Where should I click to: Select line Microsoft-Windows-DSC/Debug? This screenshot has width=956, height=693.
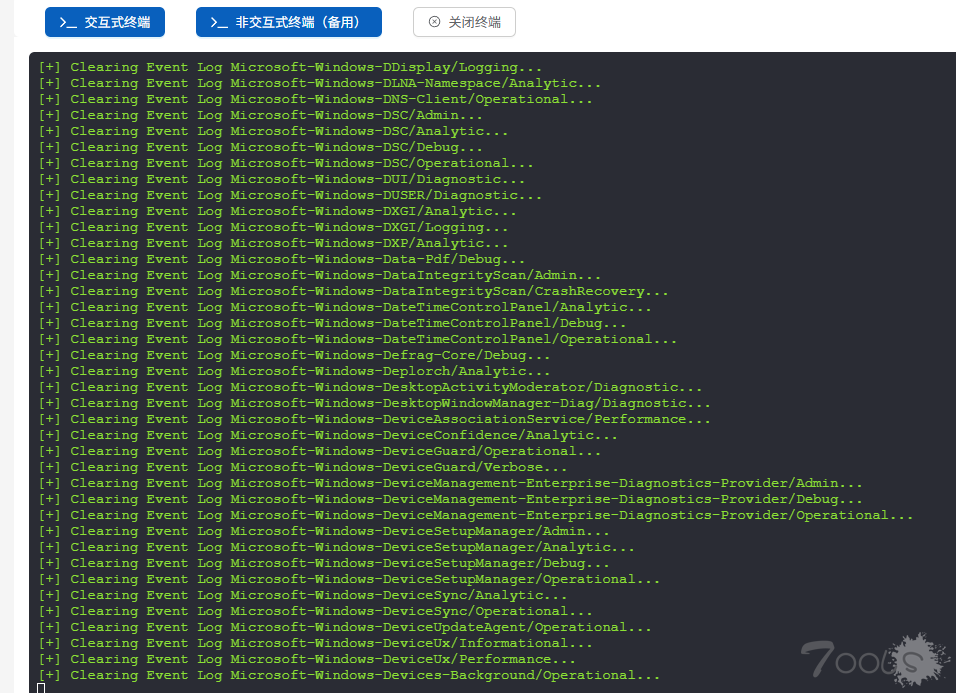coord(261,147)
